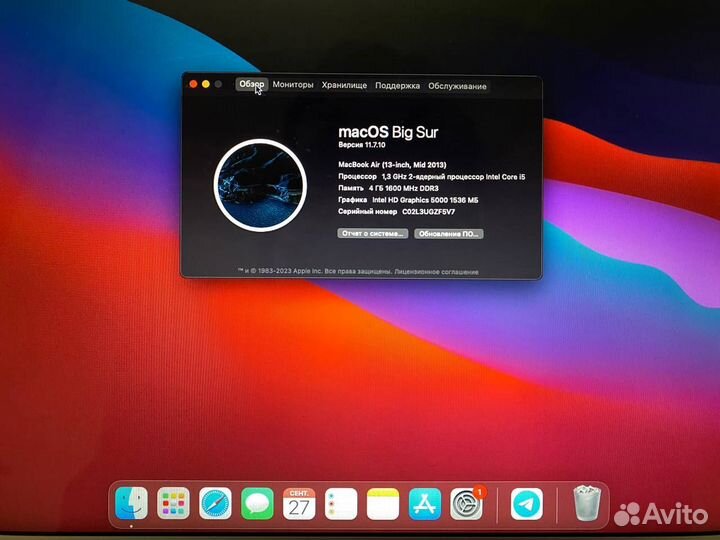
Task: Open the Reminders app in Dock
Action: [341, 504]
